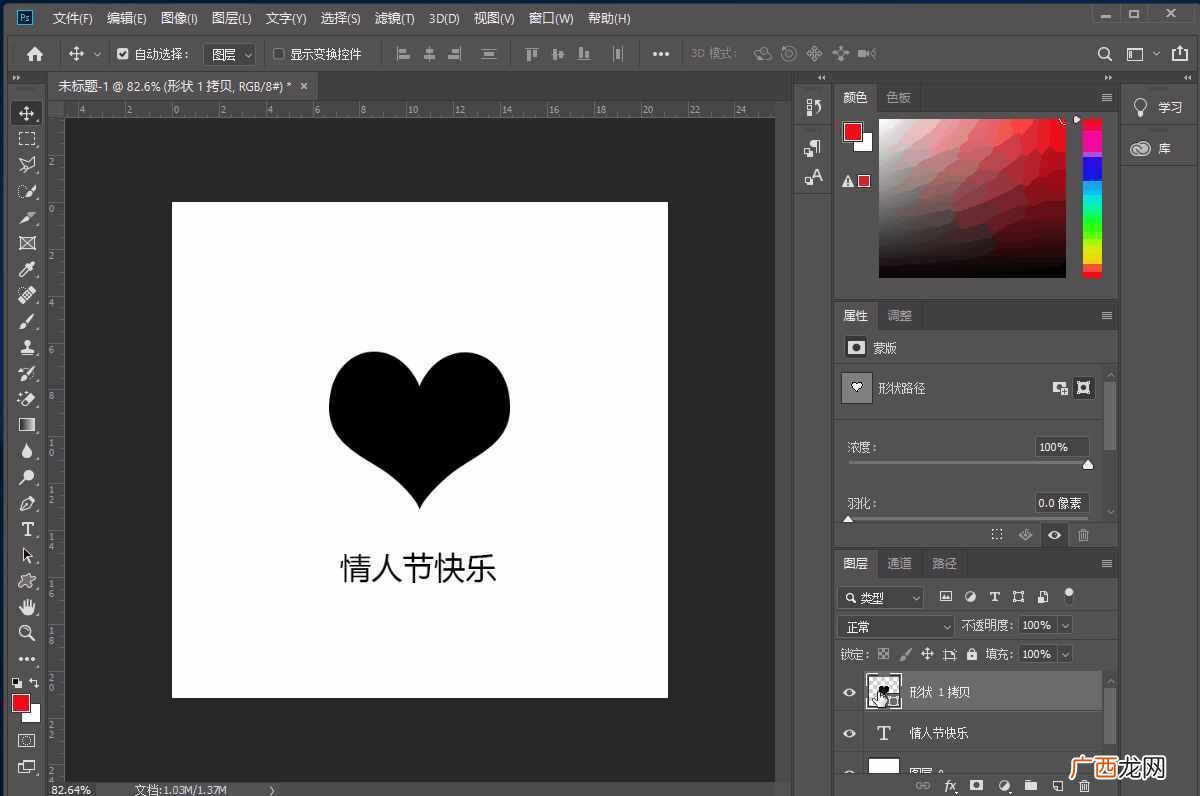This screenshot has width=1200, height=796.
Task: Enable the 显示变换控件 checkbox
Action: pyautogui.click(x=279, y=54)
